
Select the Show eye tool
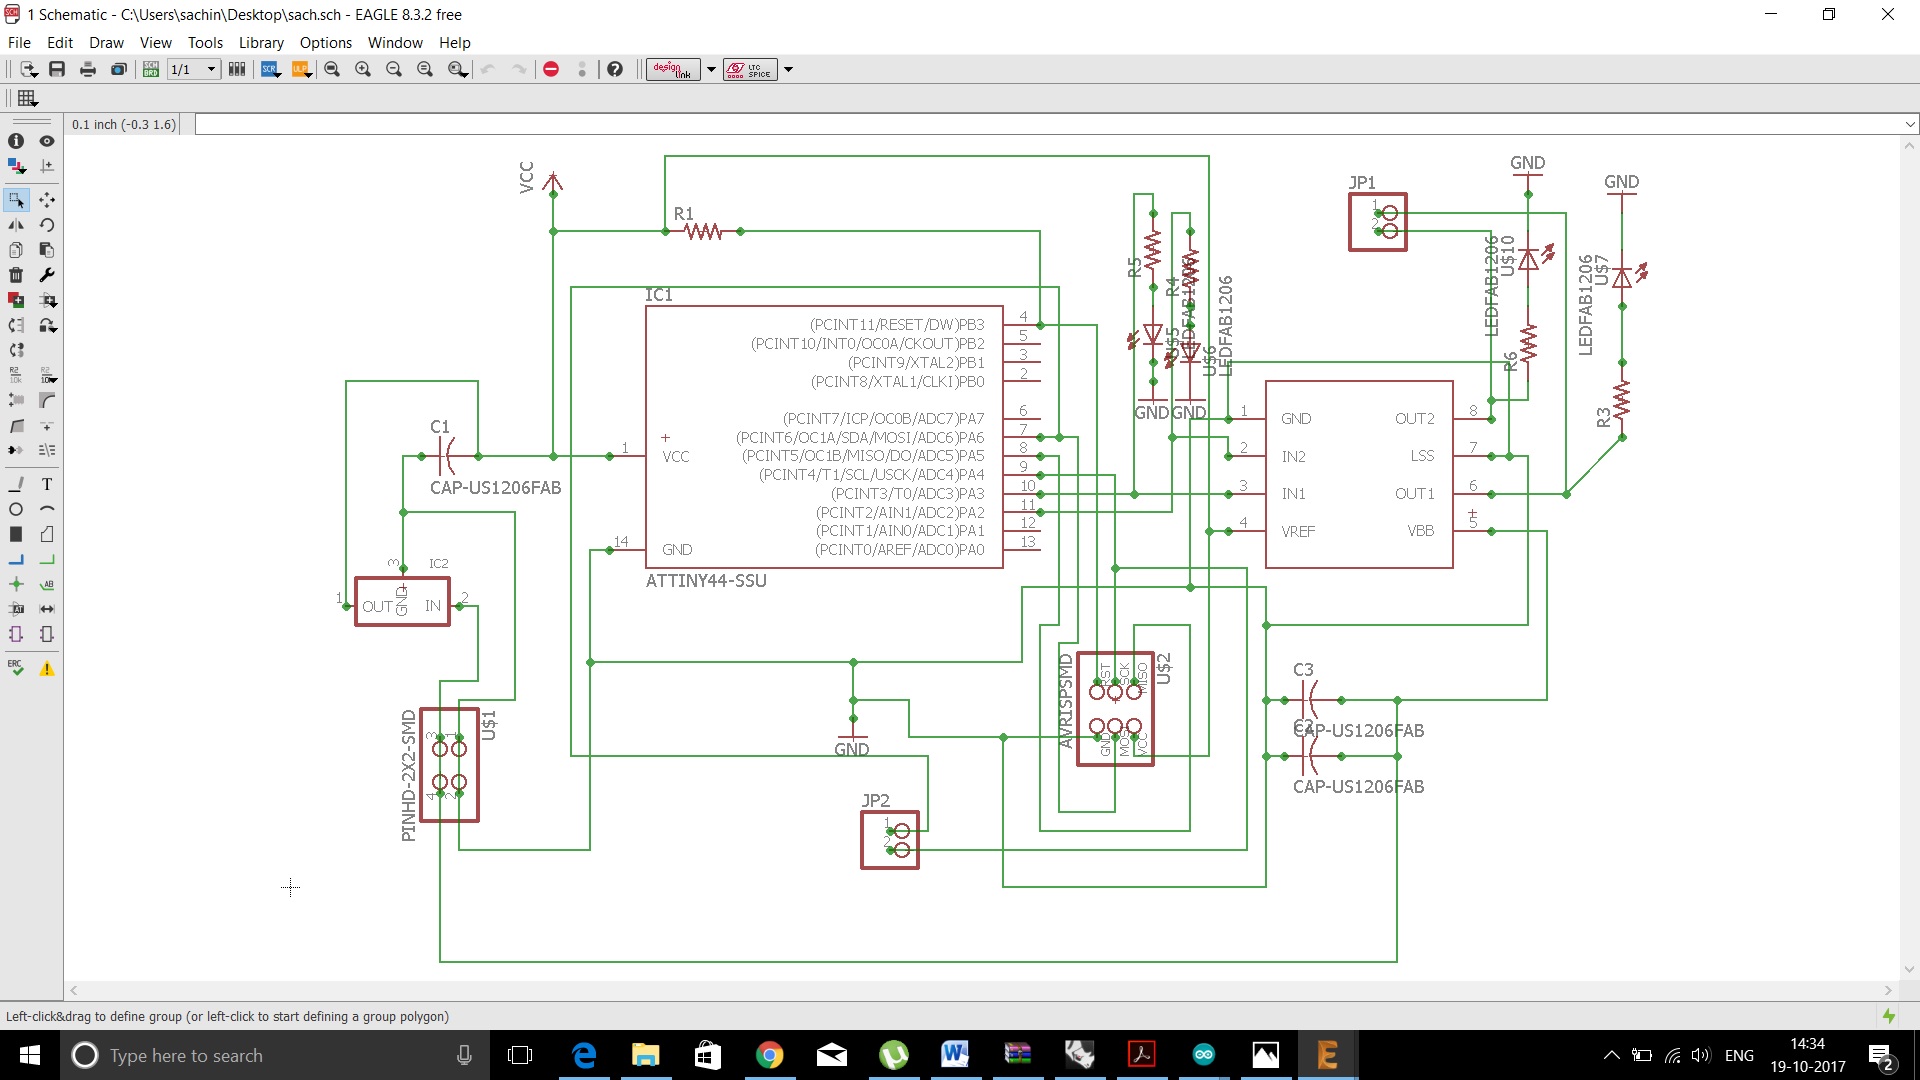click(47, 141)
